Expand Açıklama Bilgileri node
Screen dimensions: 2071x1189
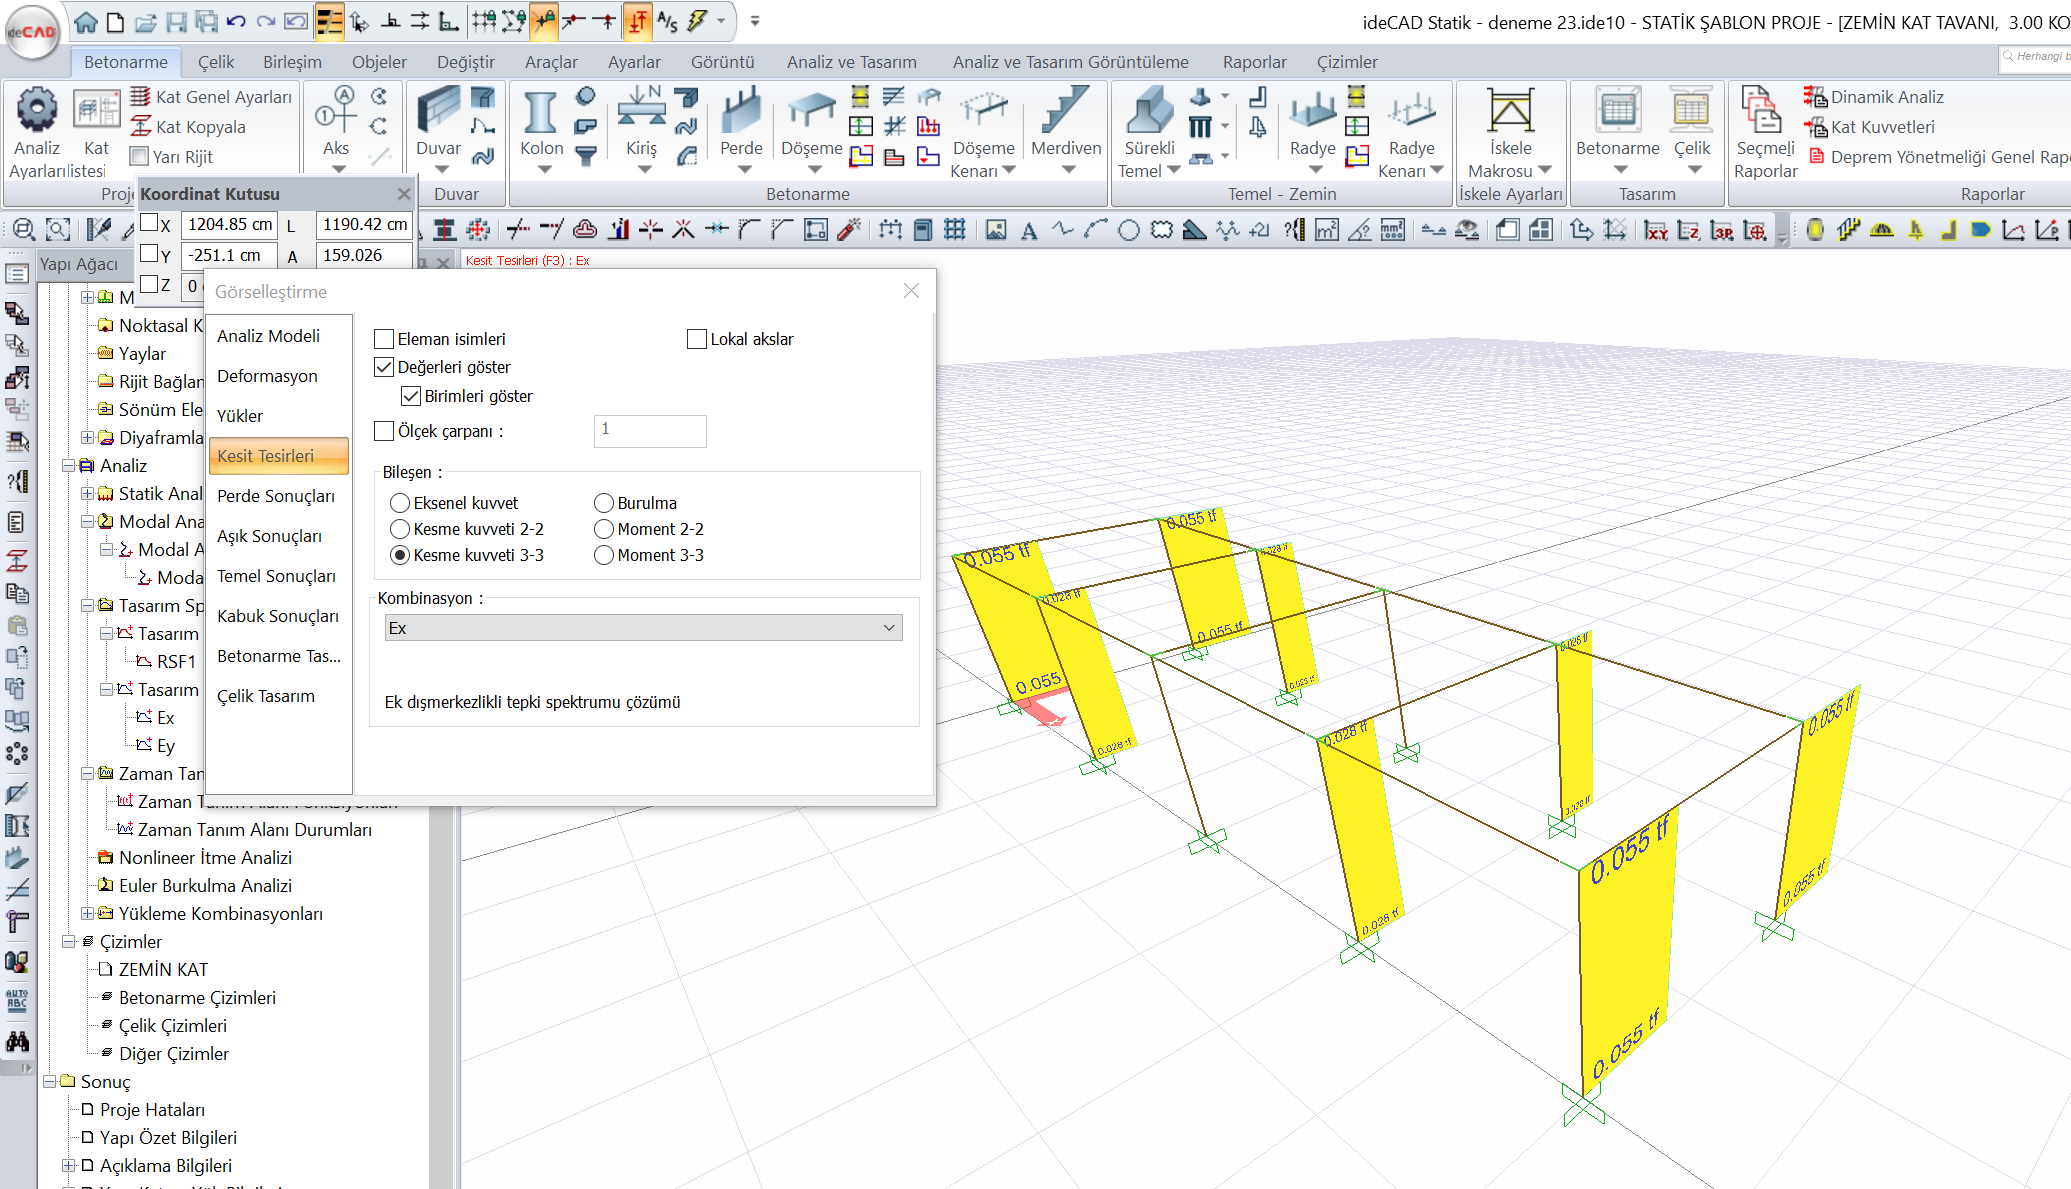coord(68,1166)
